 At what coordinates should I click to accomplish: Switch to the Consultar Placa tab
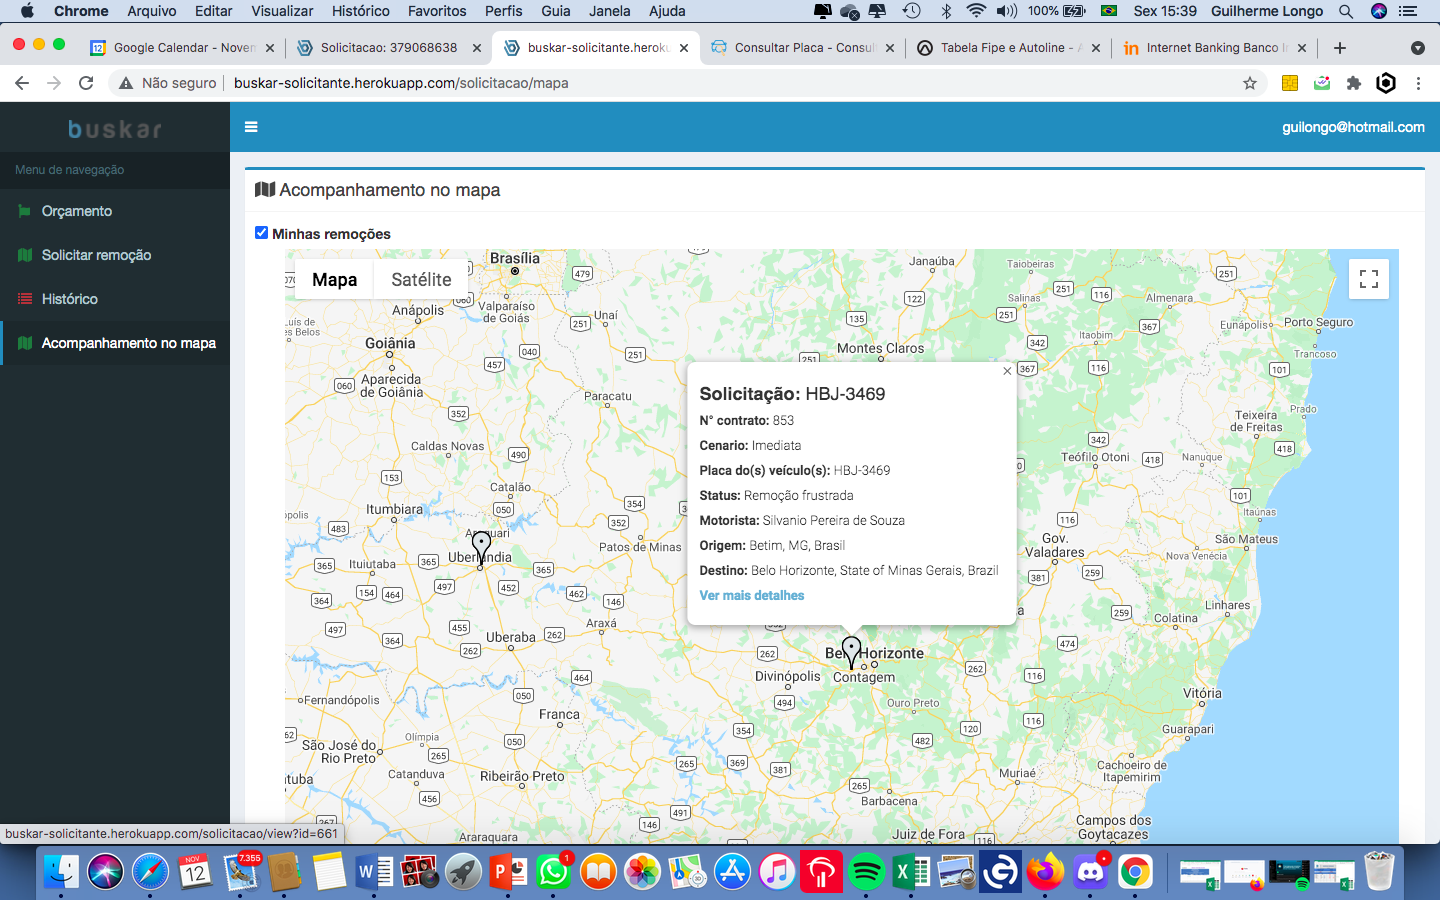click(x=804, y=47)
